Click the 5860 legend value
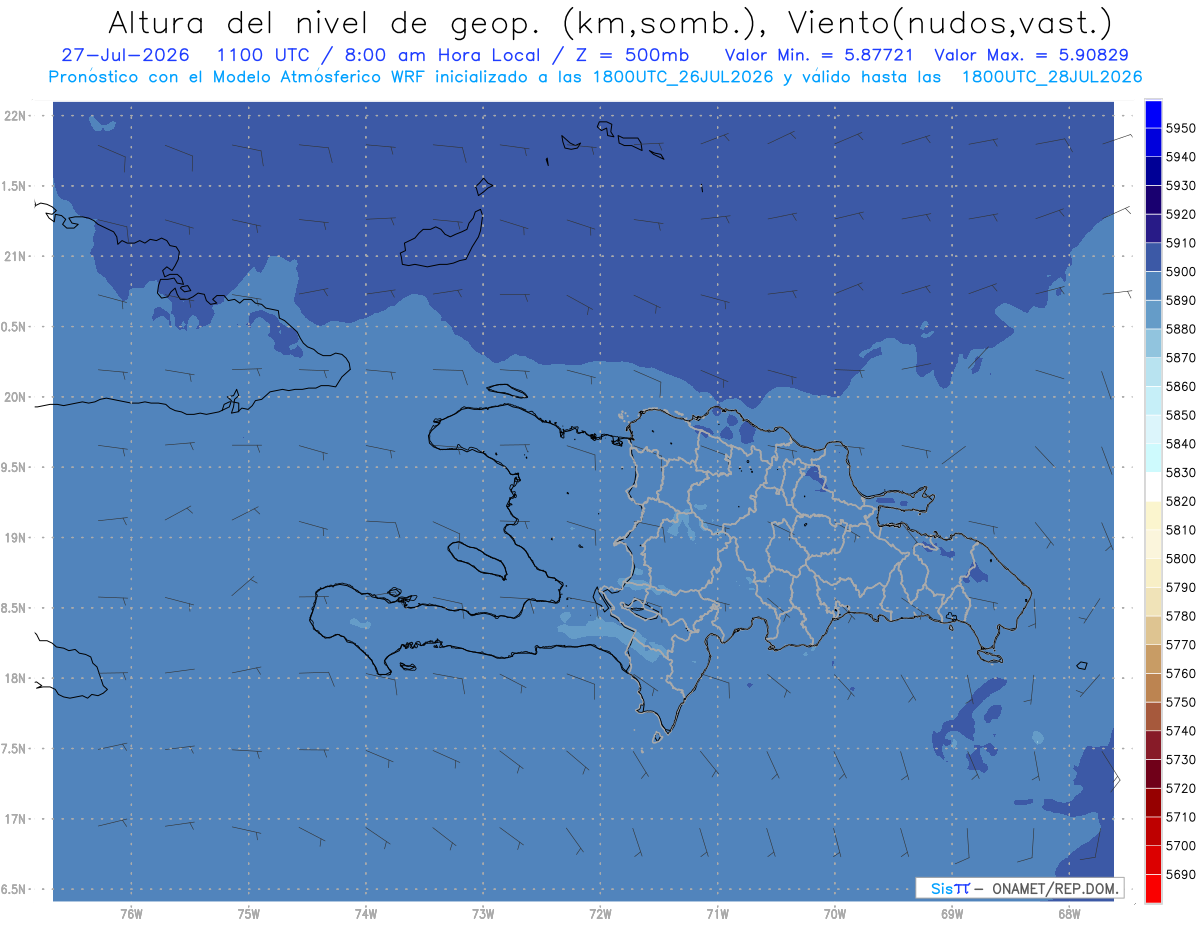This screenshot has height=927, width=1200. 1180,387
